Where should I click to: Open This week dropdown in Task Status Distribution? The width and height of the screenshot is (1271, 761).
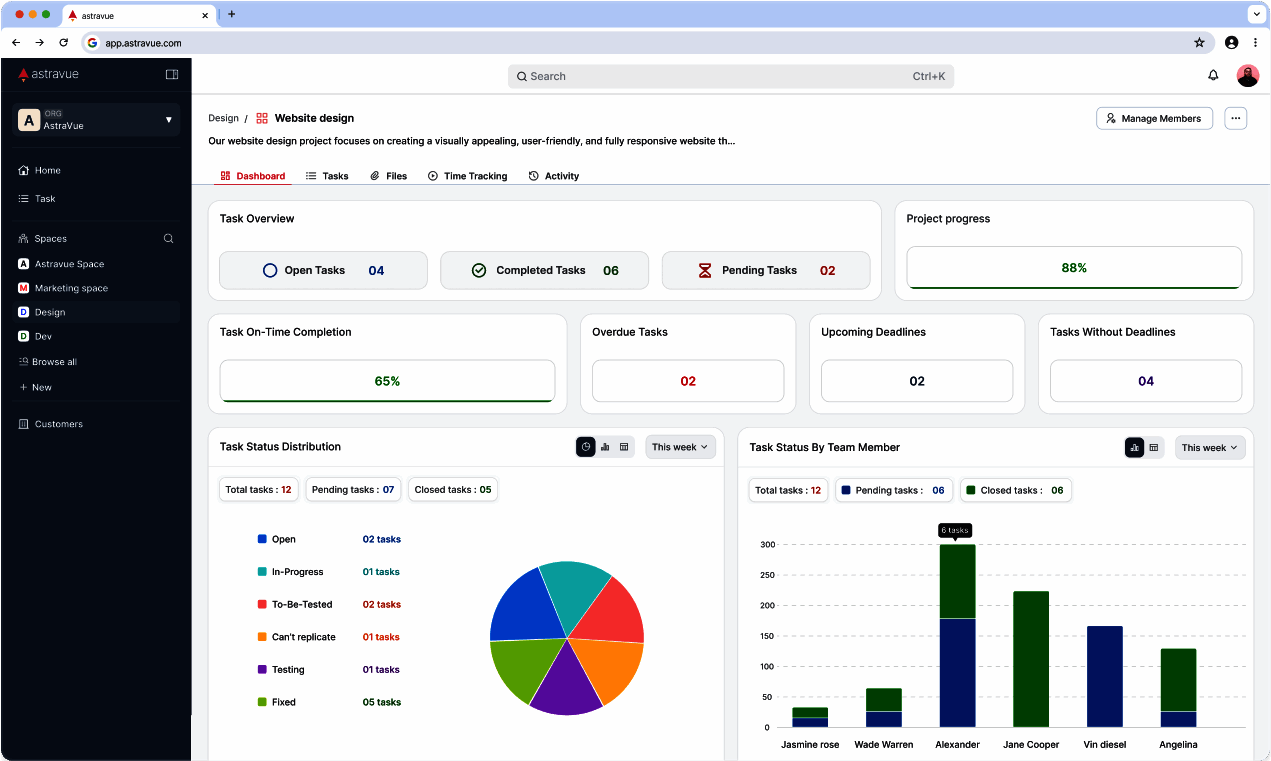tap(680, 447)
